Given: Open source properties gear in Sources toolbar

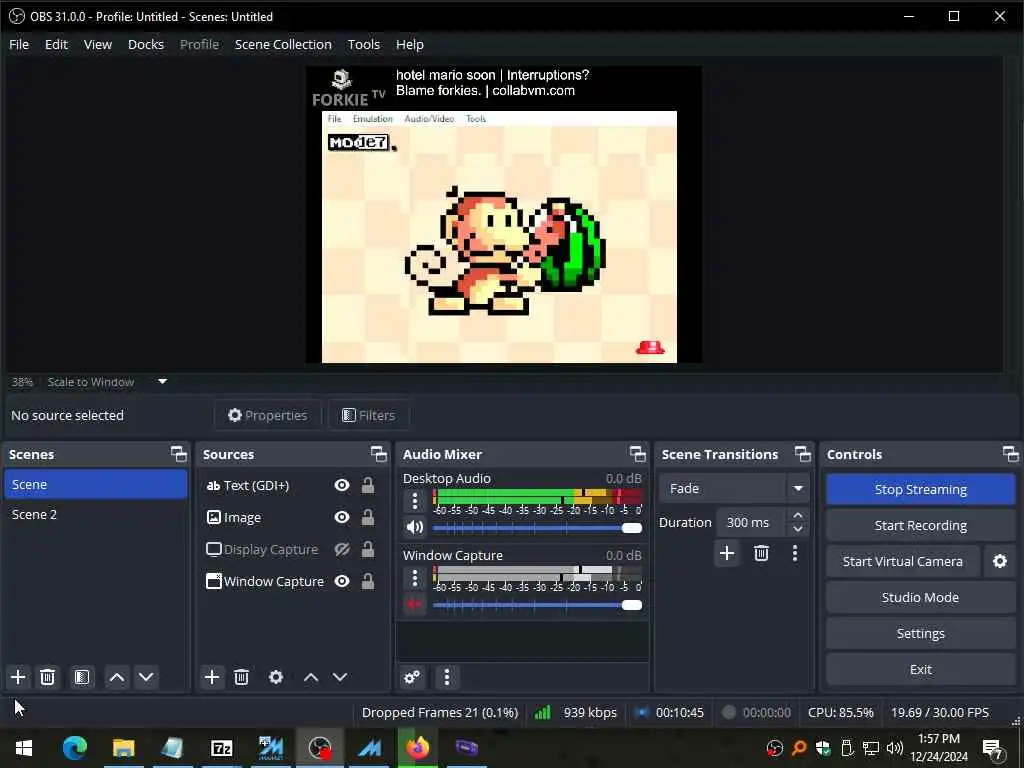Looking at the screenshot, I should click(x=276, y=677).
